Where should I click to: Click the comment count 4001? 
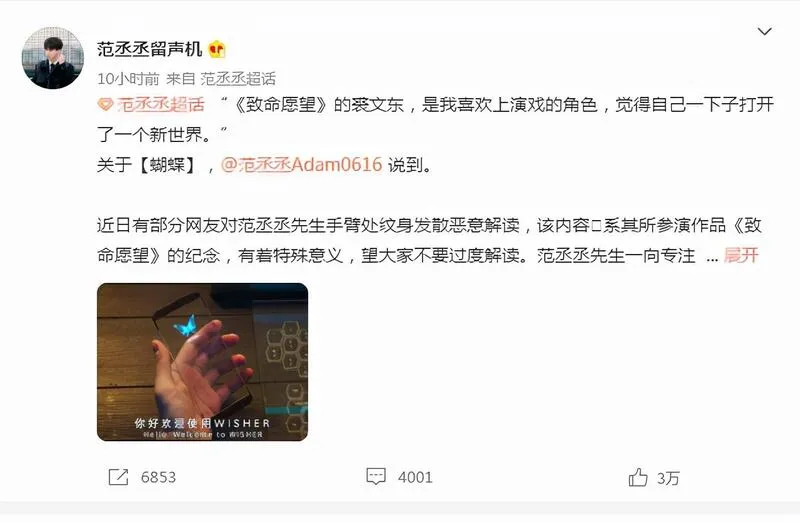coord(415,477)
